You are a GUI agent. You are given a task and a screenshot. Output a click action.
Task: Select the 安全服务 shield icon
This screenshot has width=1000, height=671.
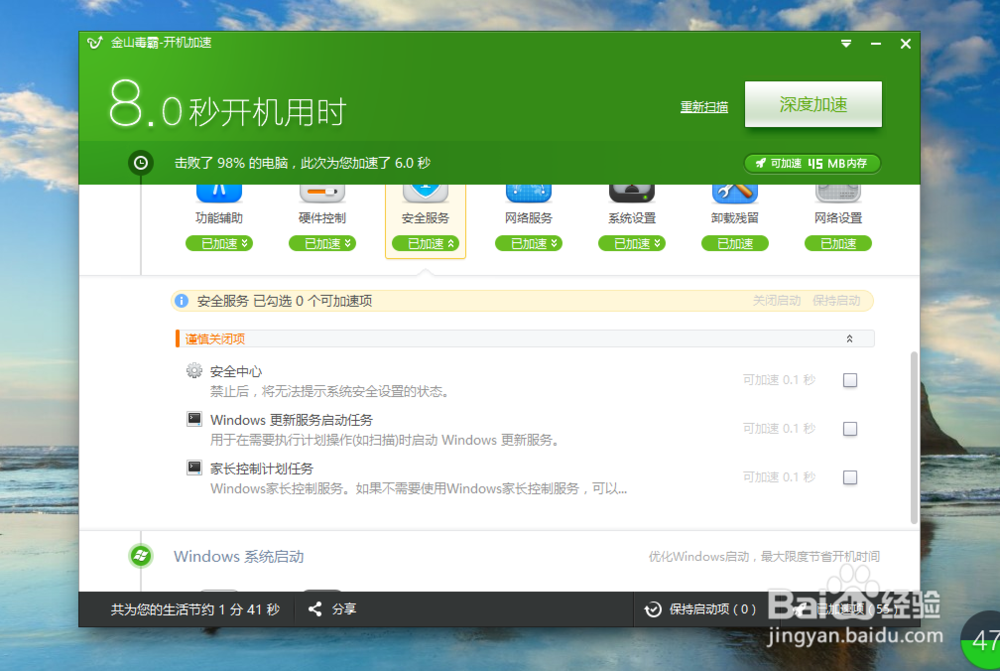pos(425,193)
